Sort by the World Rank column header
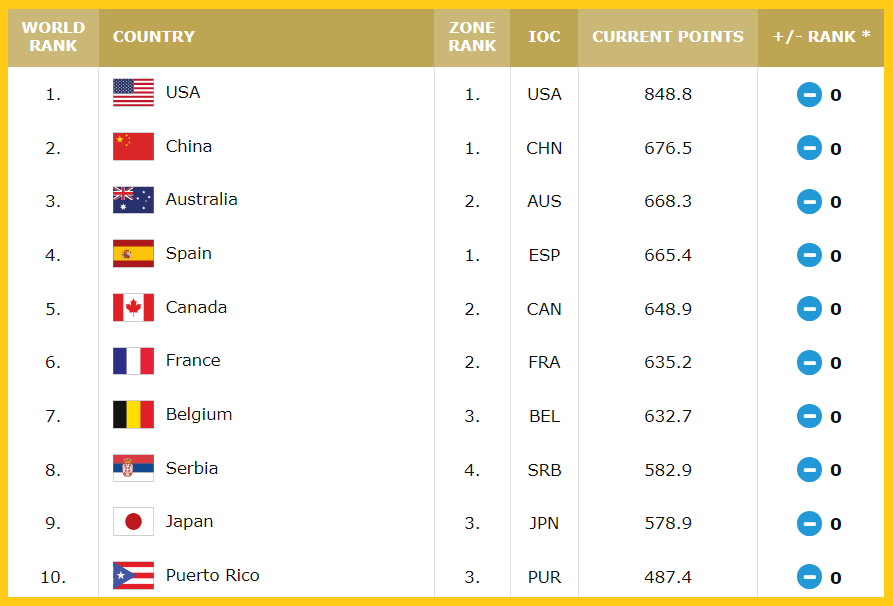The image size is (893, 606). pyautogui.click(x=53, y=37)
